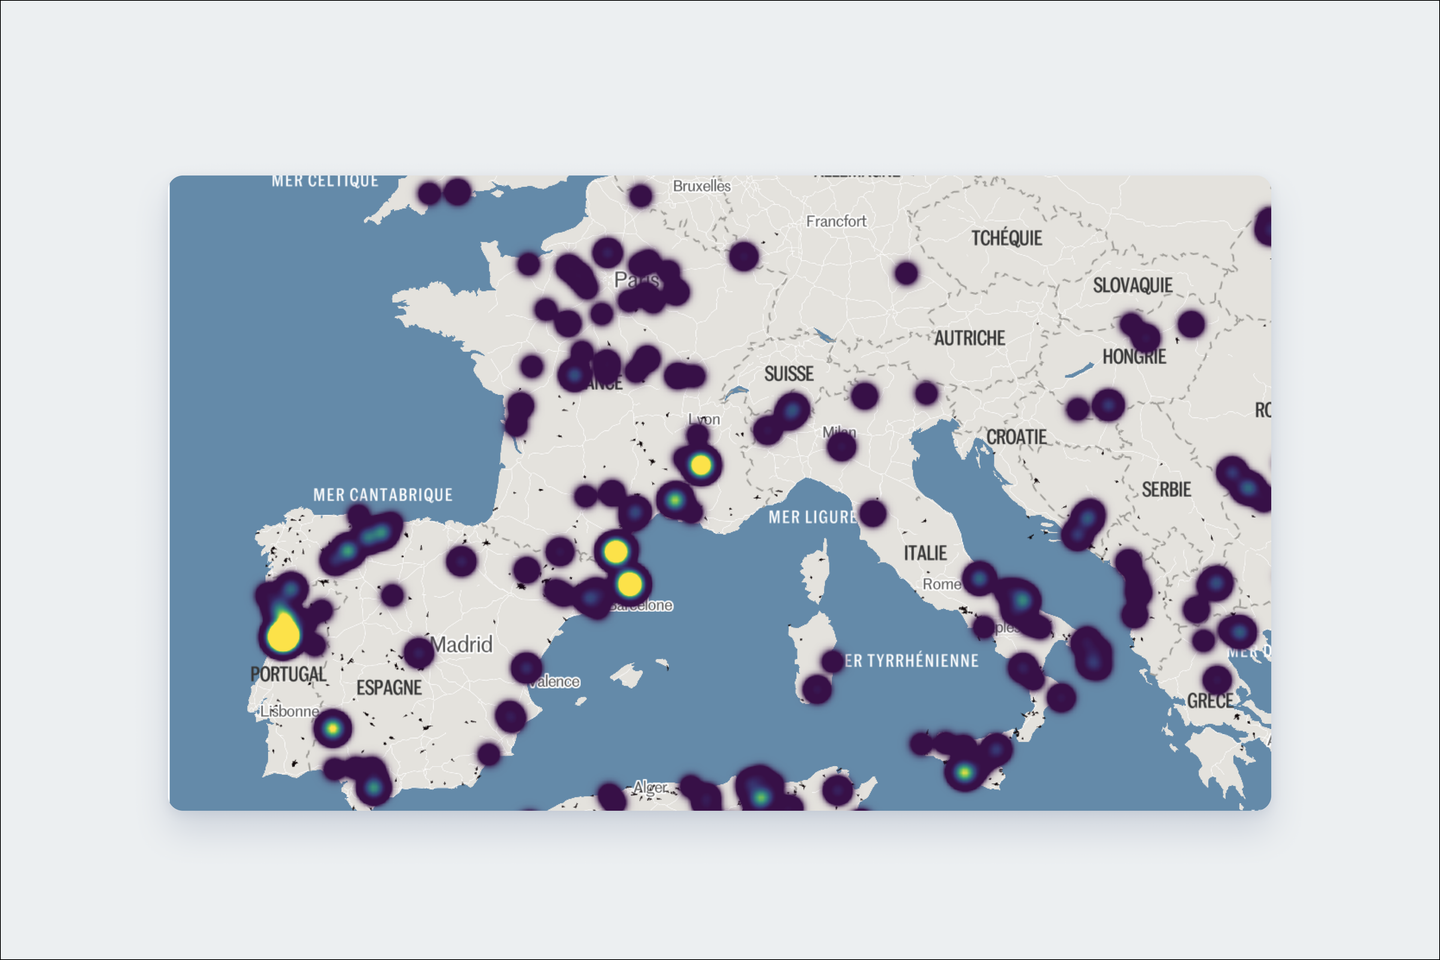This screenshot has width=1440, height=960.
Task: Click the Bruxelles city label
Action: (x=702, y=186)
